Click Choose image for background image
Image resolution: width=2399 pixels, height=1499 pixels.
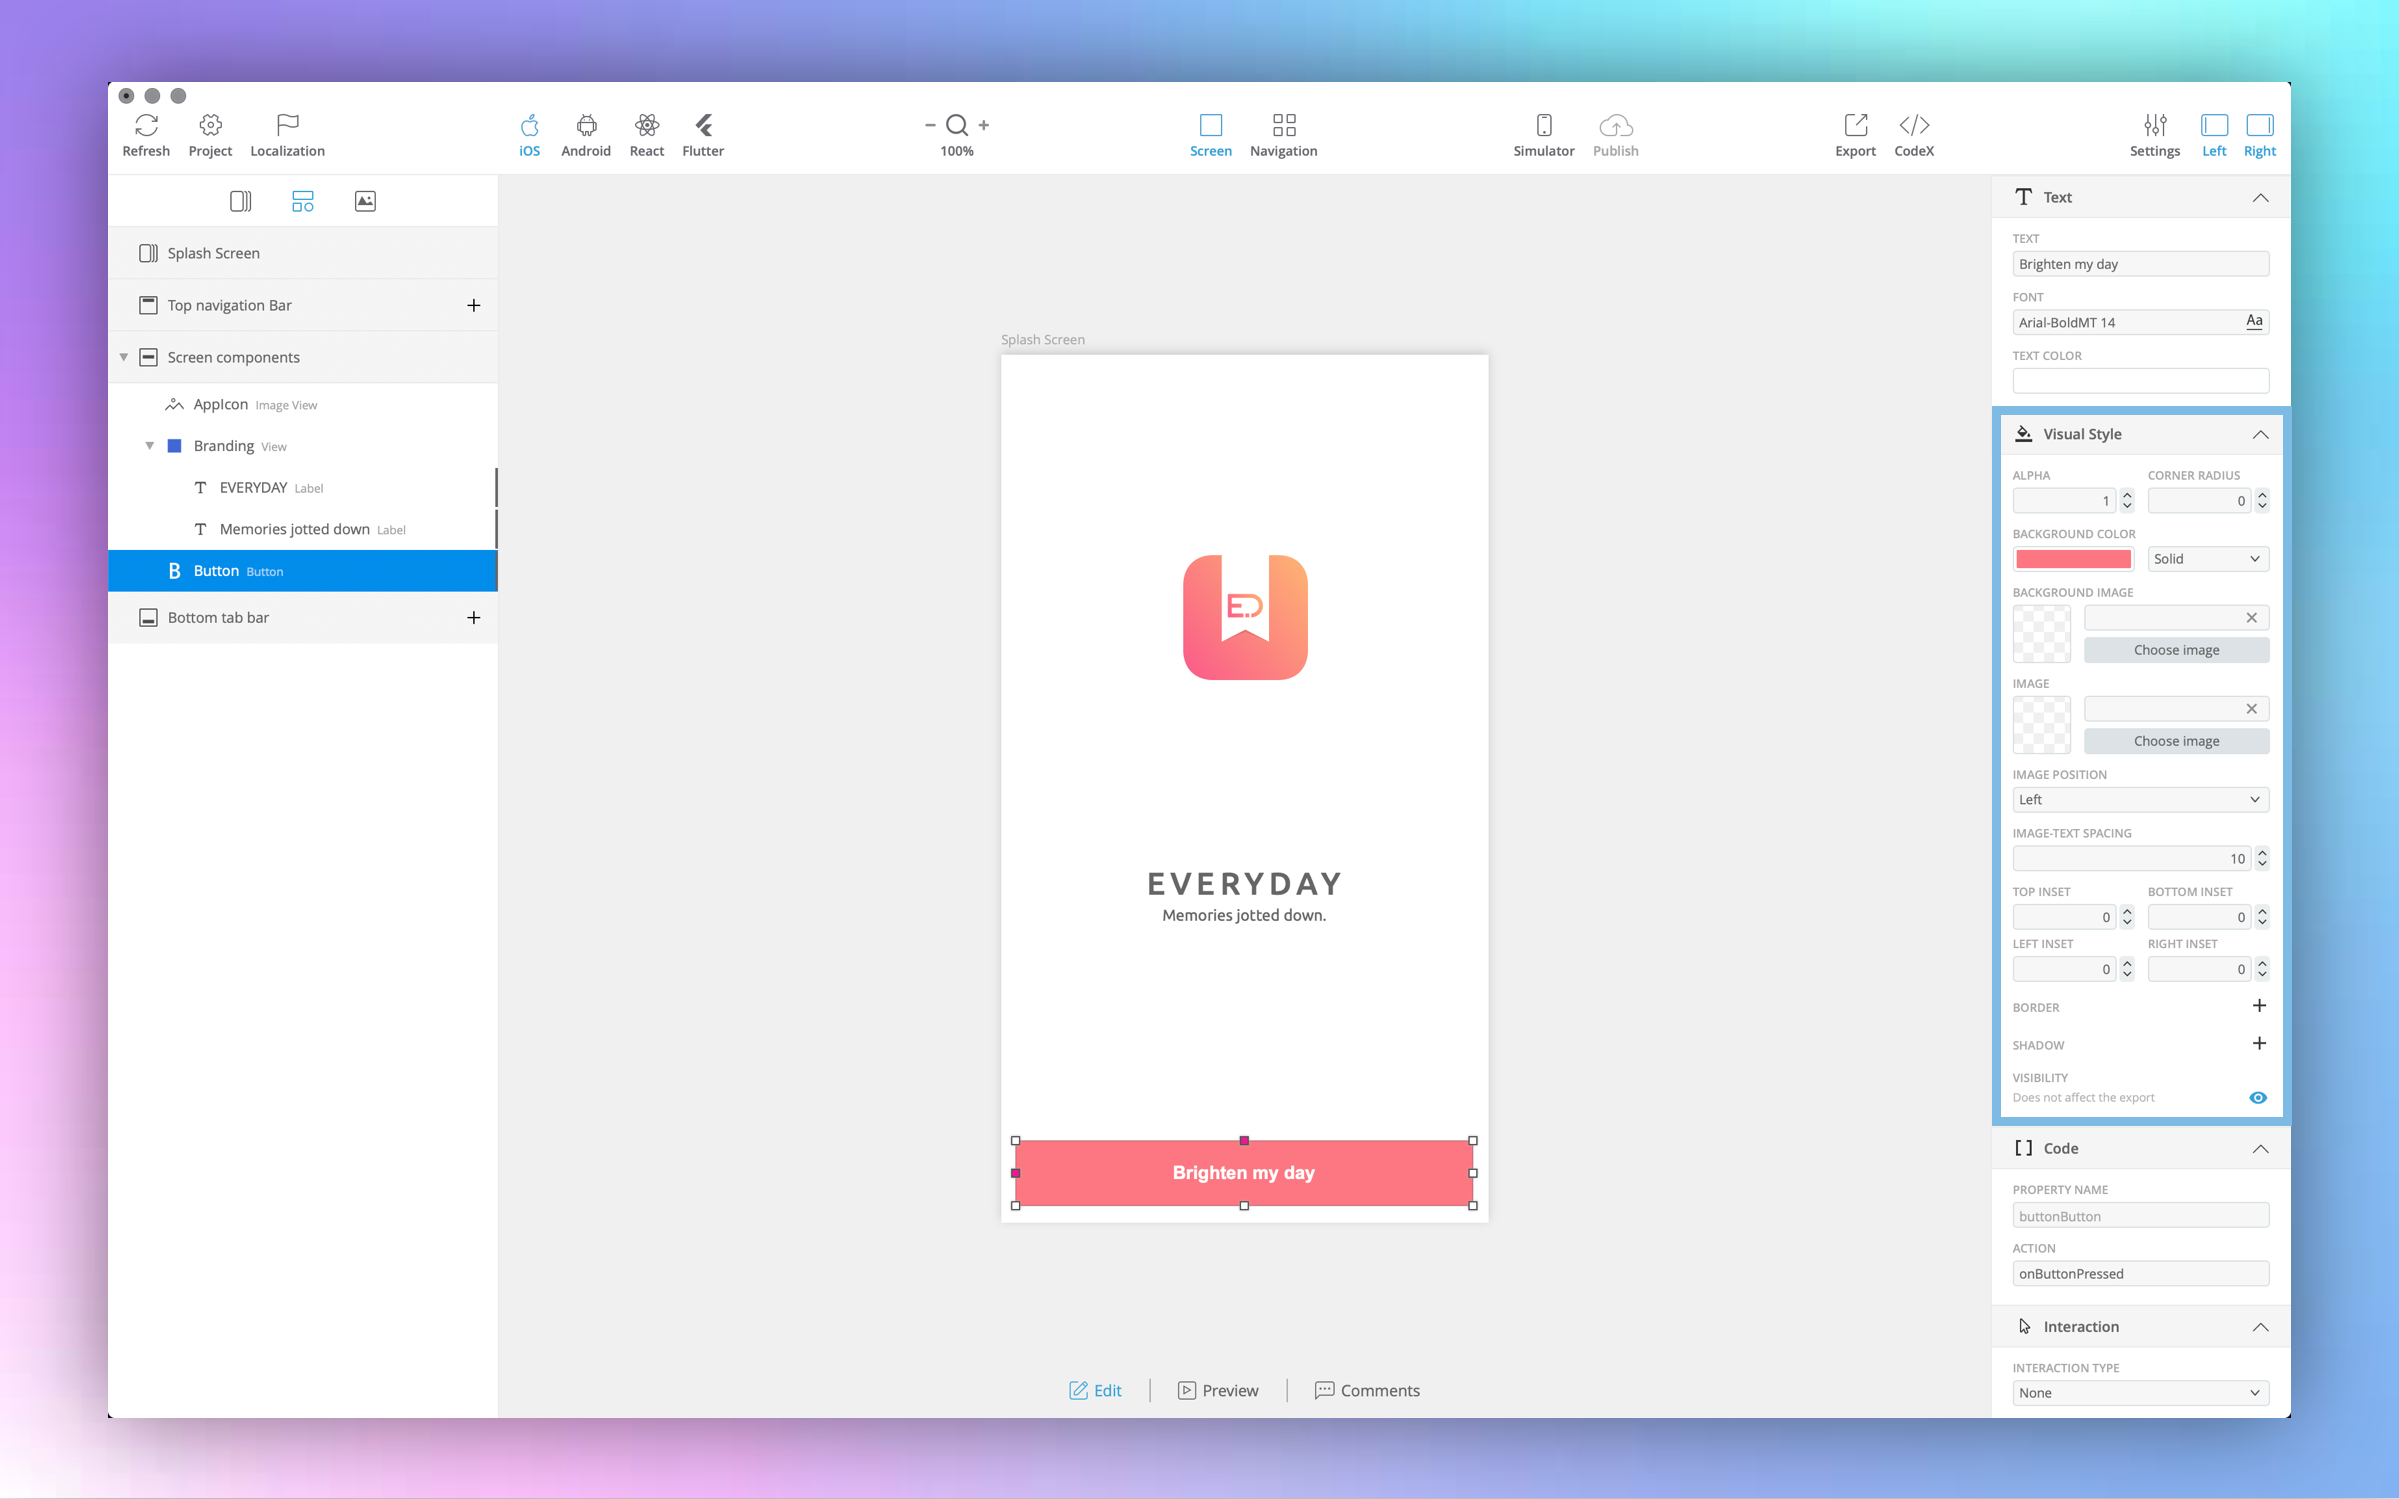tap(2175, 650)
